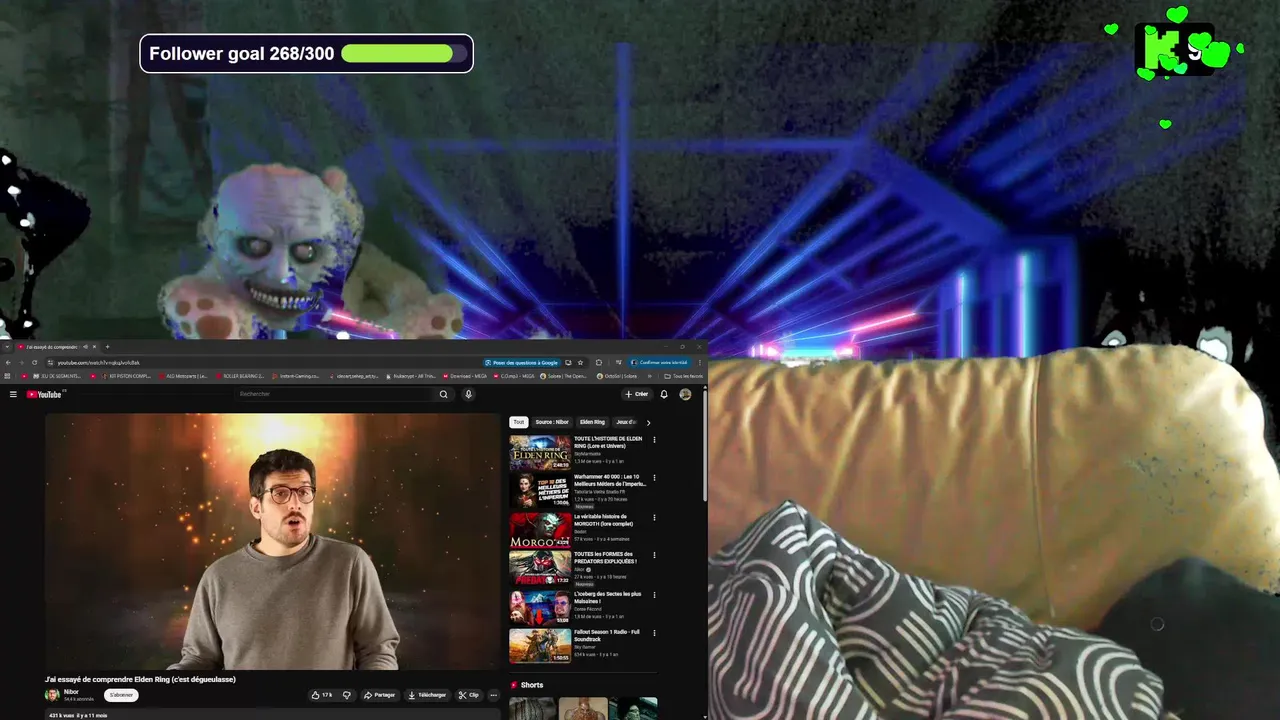Screen dimensions: 1280x720
Task: Open options menu for the MORGOTH video
Action: (x=655, y=517)
